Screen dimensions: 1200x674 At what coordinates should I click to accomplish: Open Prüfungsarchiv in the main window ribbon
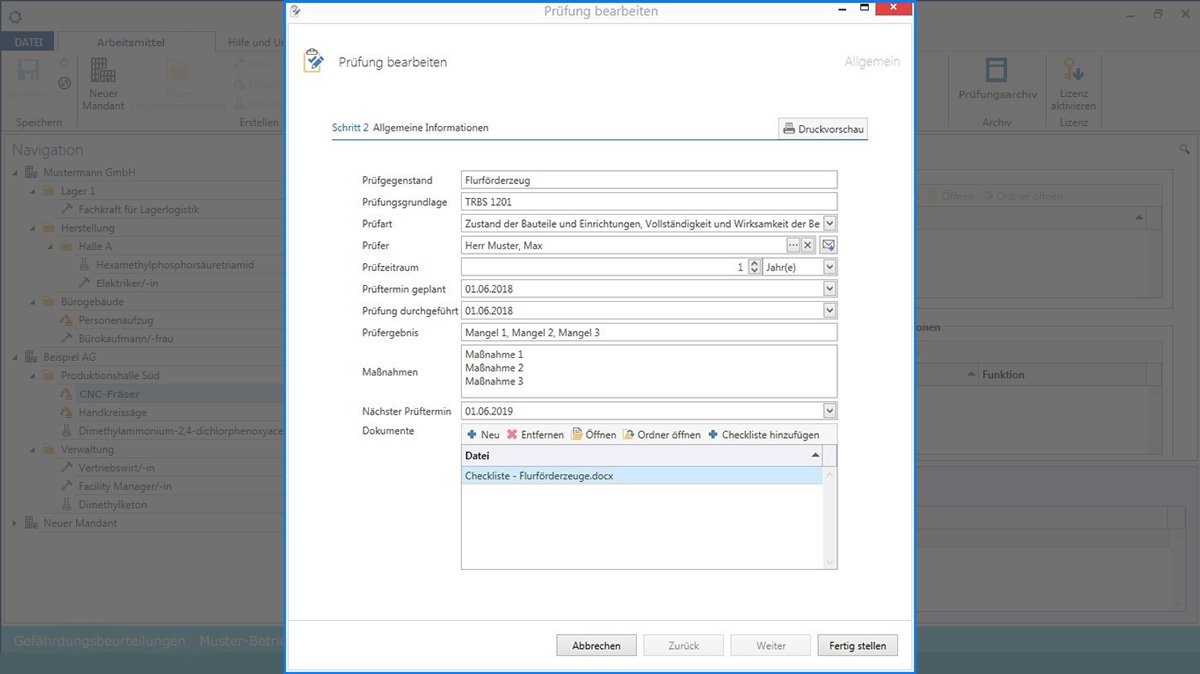pyautogui.click(x=996, y=79)
